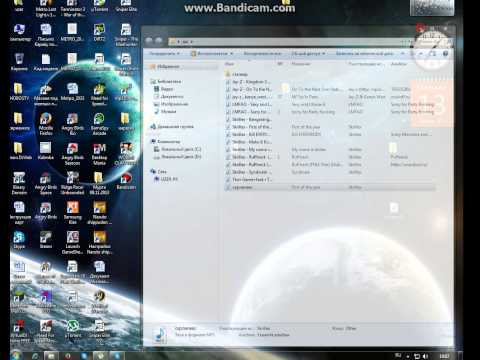Select the Steam desktop shortcut
480x360 pixels.
46,240
